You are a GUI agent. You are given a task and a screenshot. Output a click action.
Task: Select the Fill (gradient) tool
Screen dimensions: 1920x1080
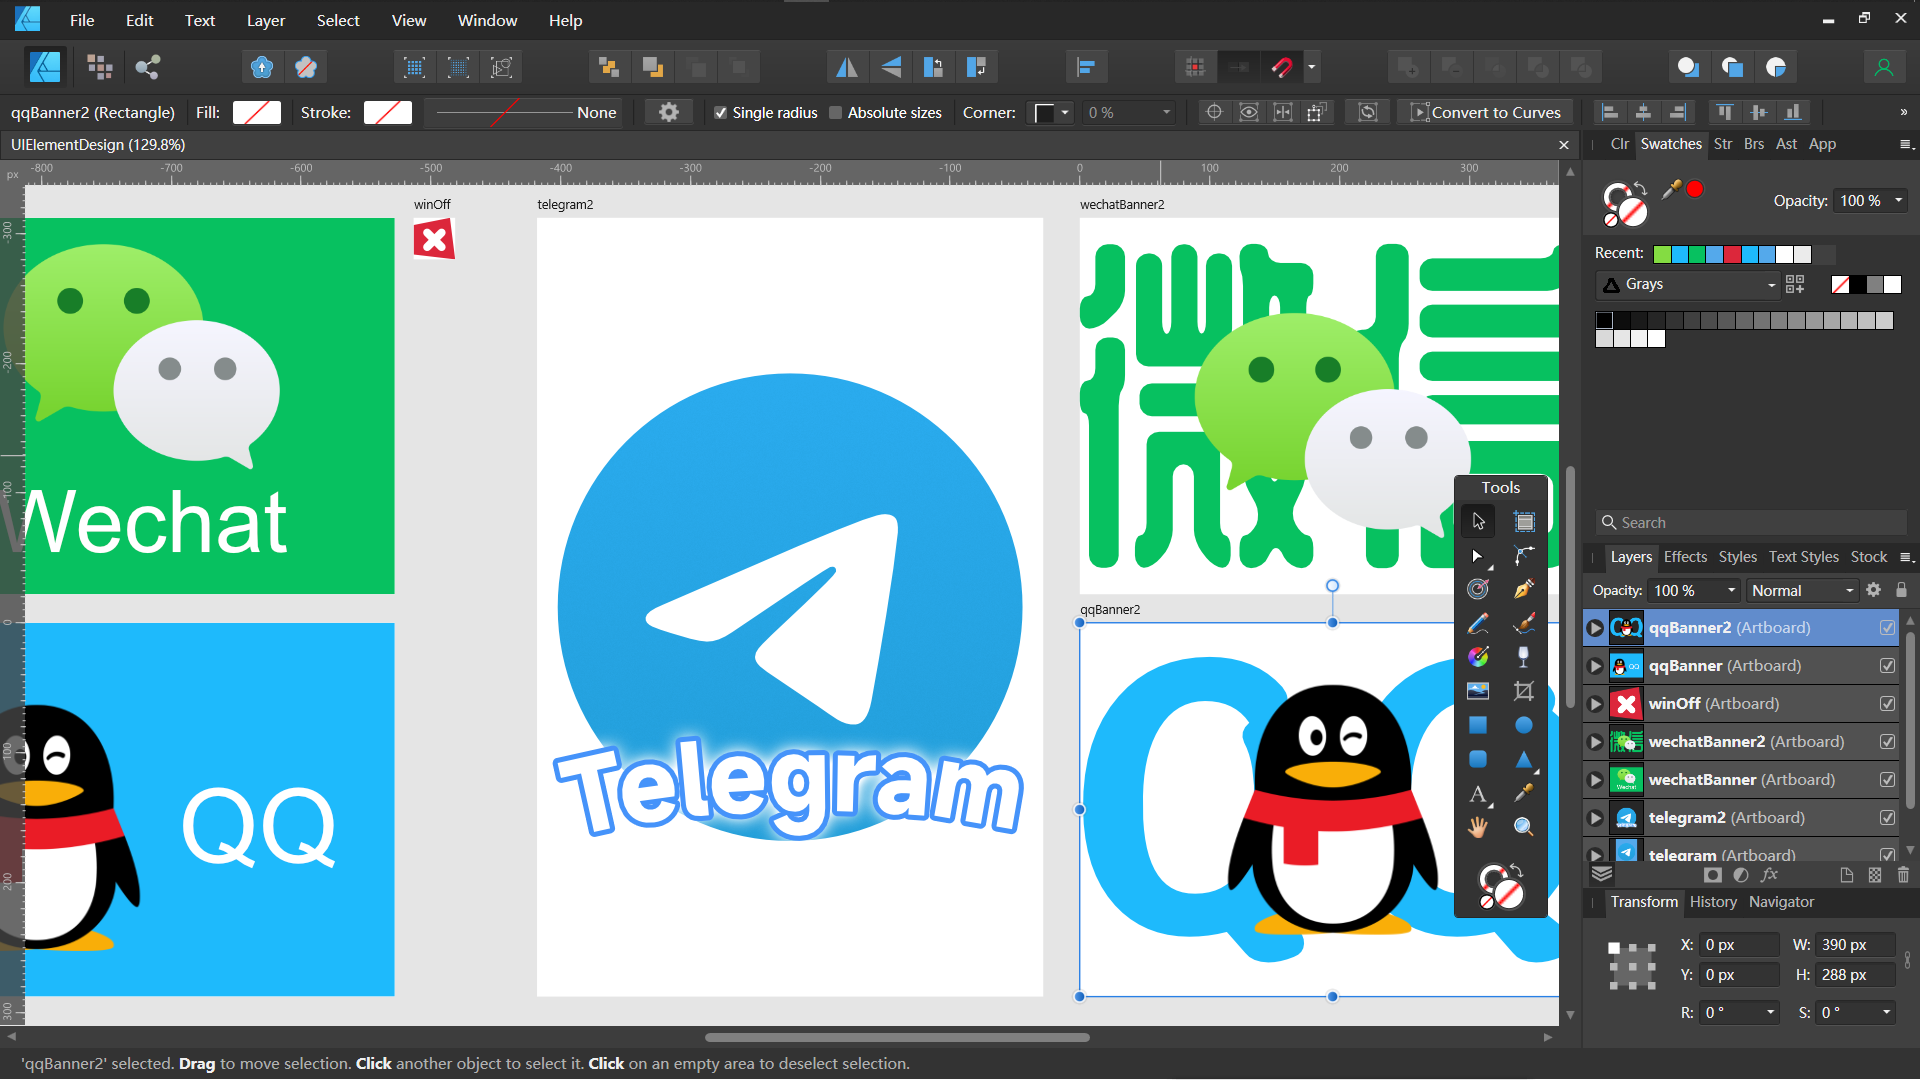click(x=1478, y=657)
